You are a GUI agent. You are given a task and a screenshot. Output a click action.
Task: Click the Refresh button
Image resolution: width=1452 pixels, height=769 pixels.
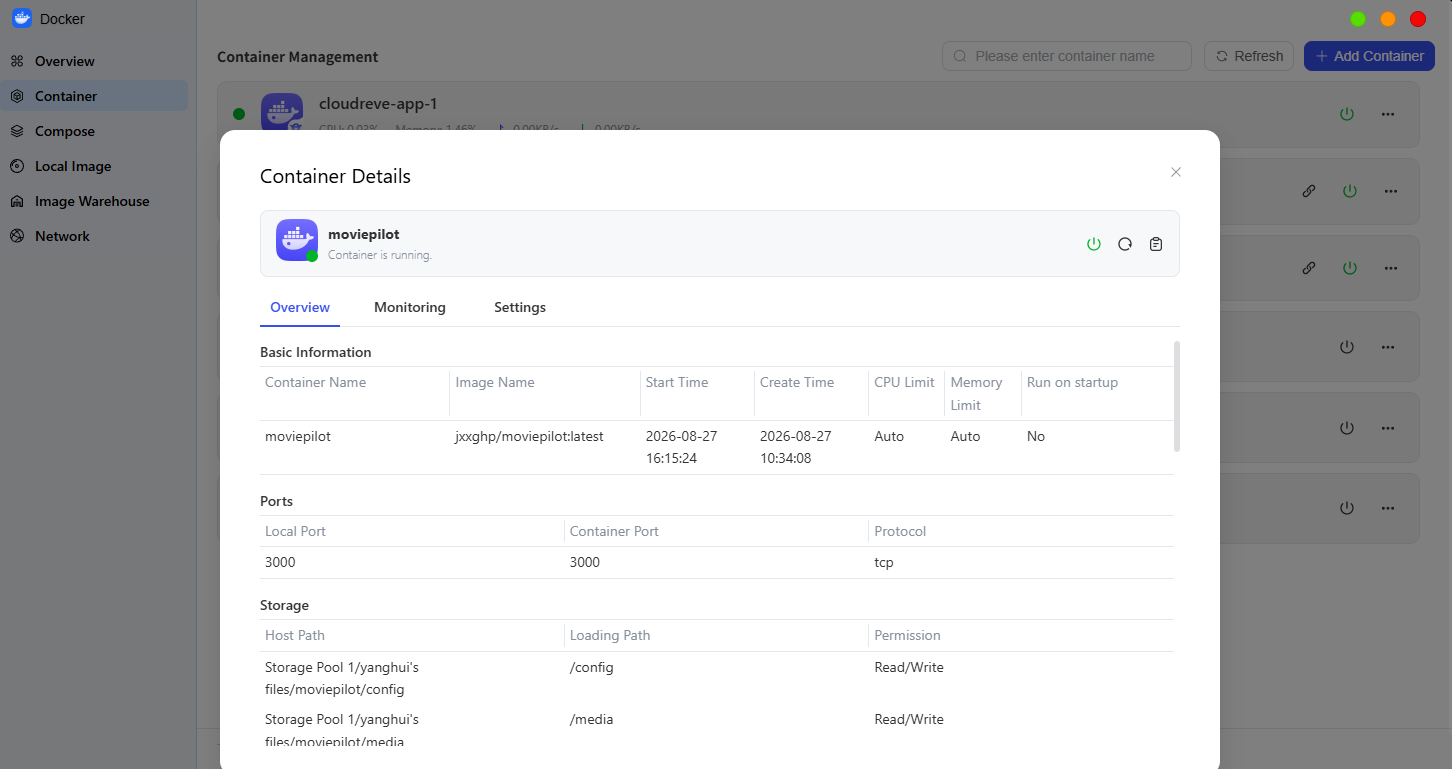[x=1249, y=56]
